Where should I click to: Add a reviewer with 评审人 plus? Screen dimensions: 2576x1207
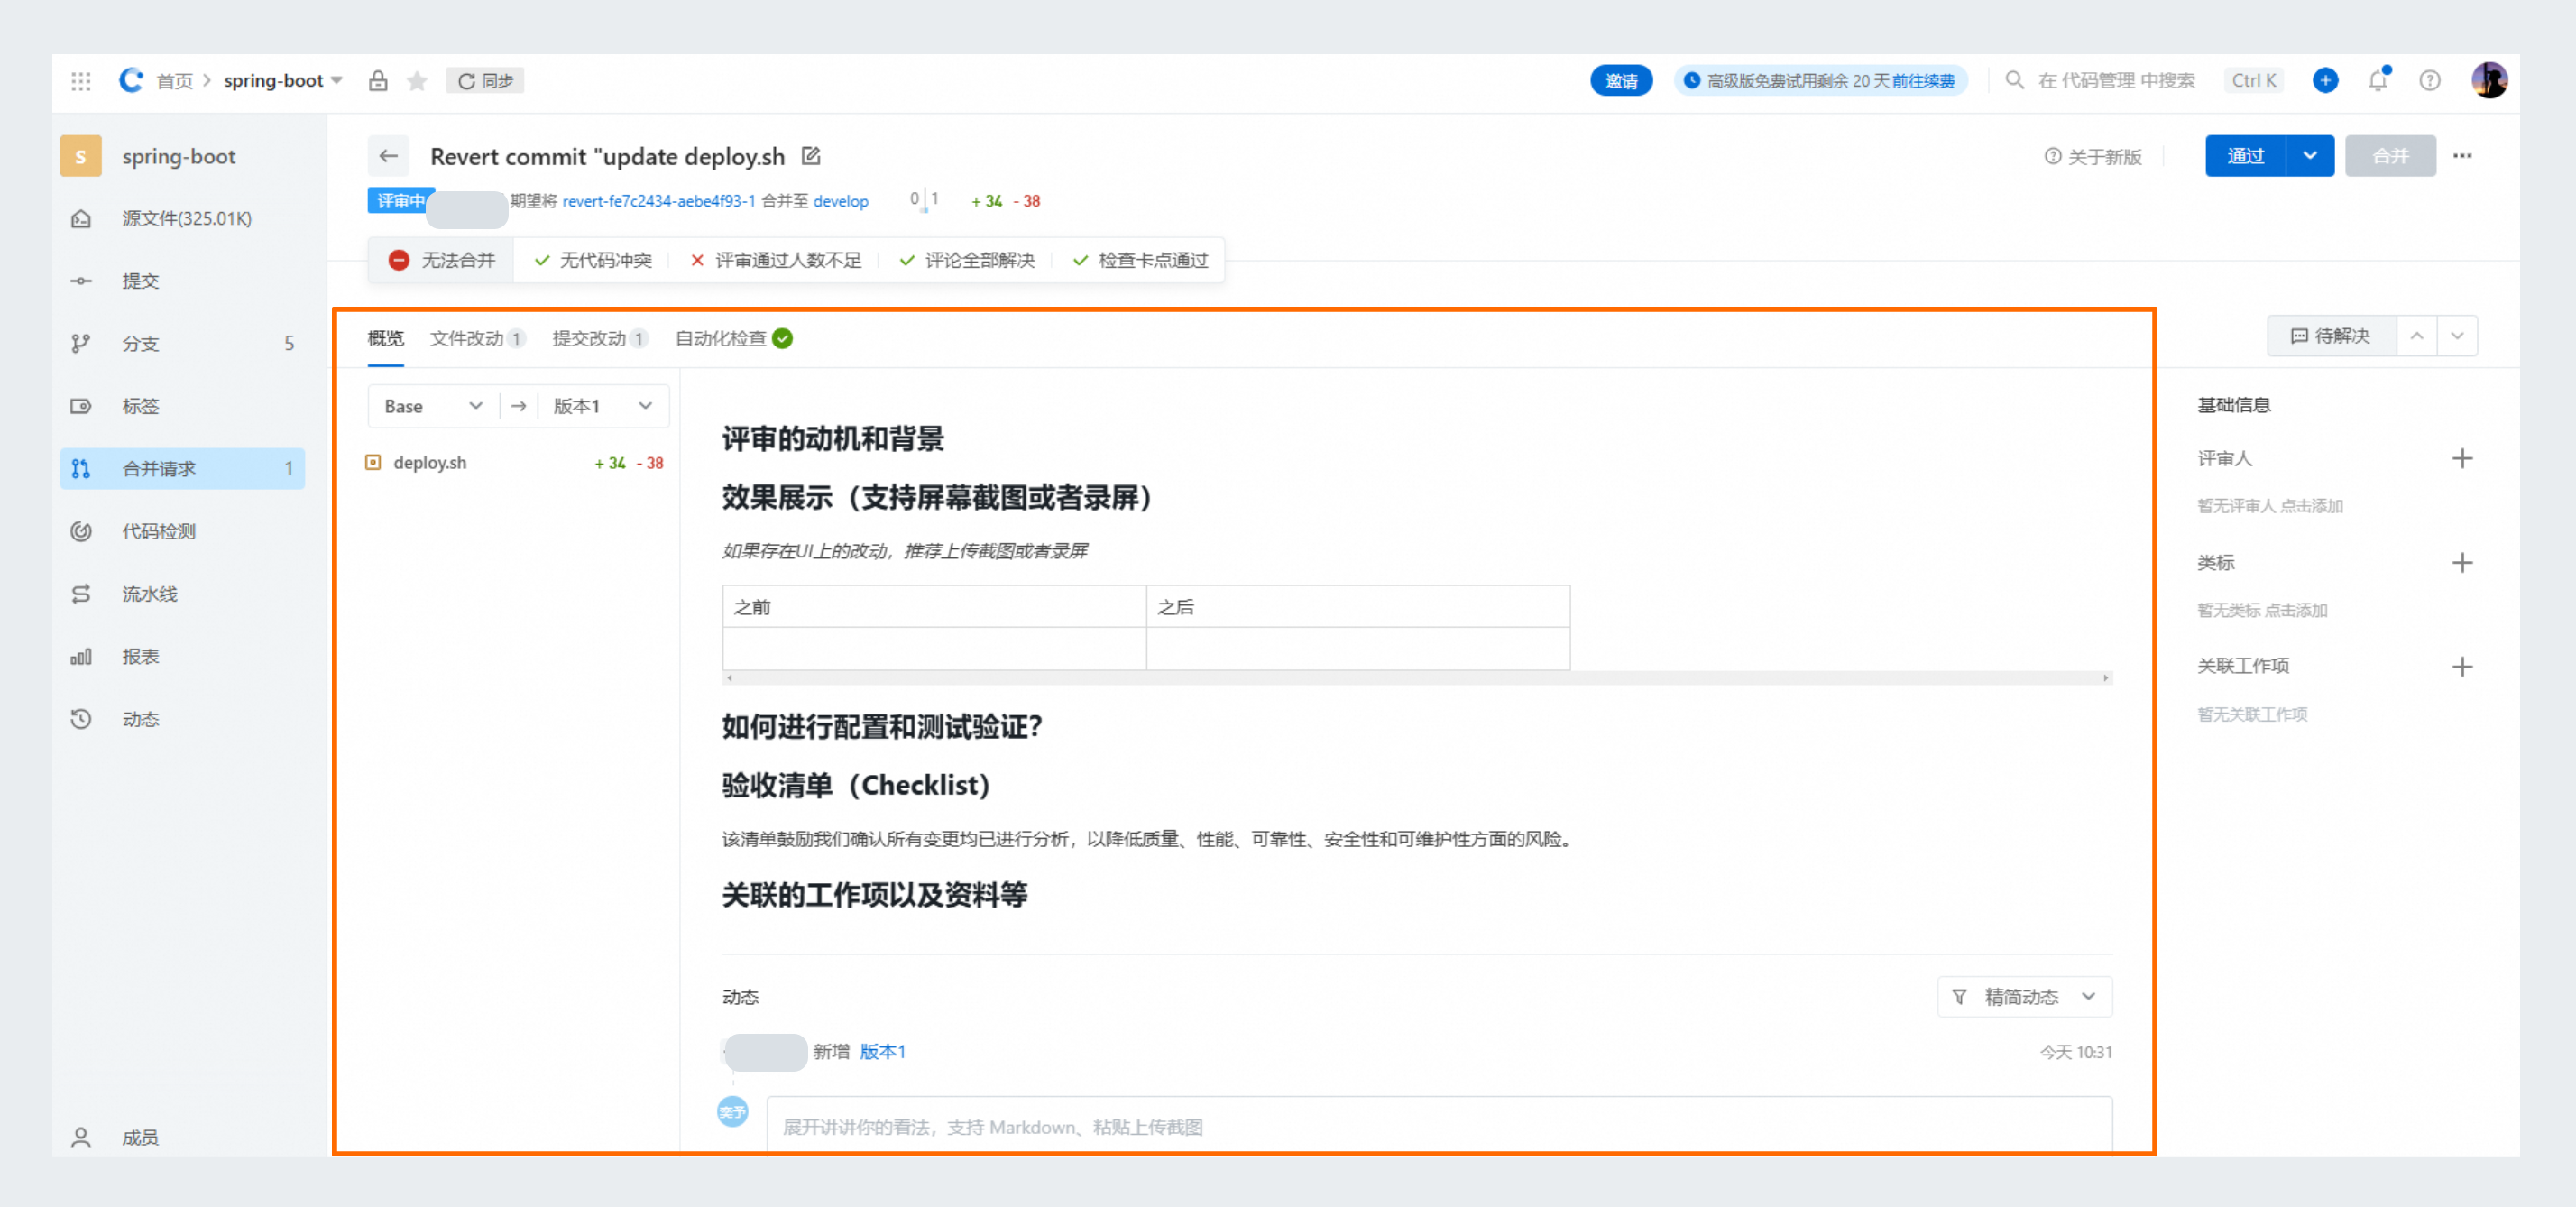click(2462, 459)
